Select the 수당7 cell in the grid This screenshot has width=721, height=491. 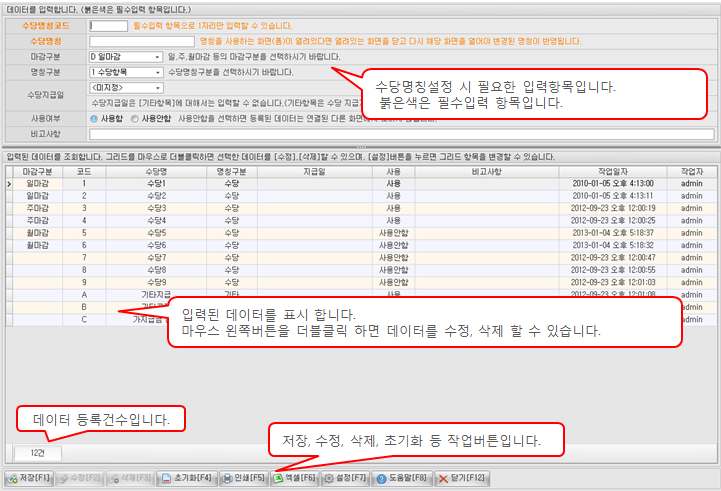pyautogui.click(x=156, y=258)
